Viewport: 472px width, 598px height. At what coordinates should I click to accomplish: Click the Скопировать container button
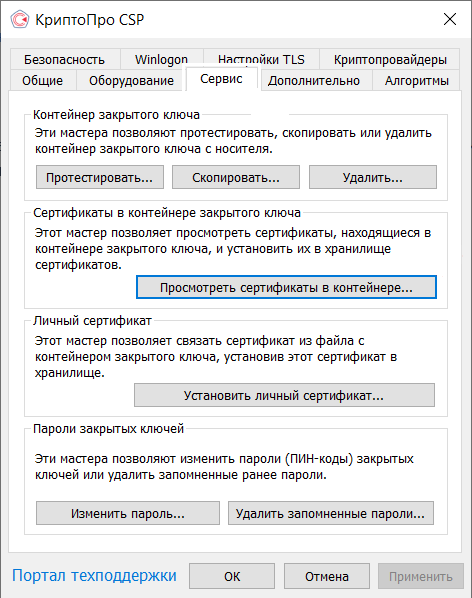point(236,177)
